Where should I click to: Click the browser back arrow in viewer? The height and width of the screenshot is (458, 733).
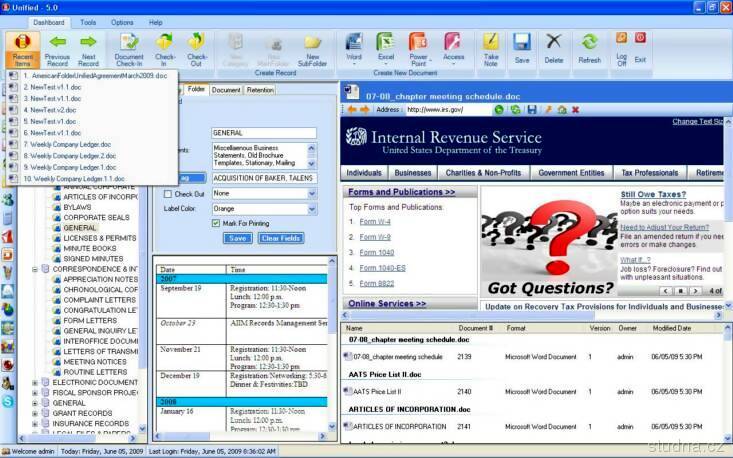pyautogui.click(x=352, y=110)
